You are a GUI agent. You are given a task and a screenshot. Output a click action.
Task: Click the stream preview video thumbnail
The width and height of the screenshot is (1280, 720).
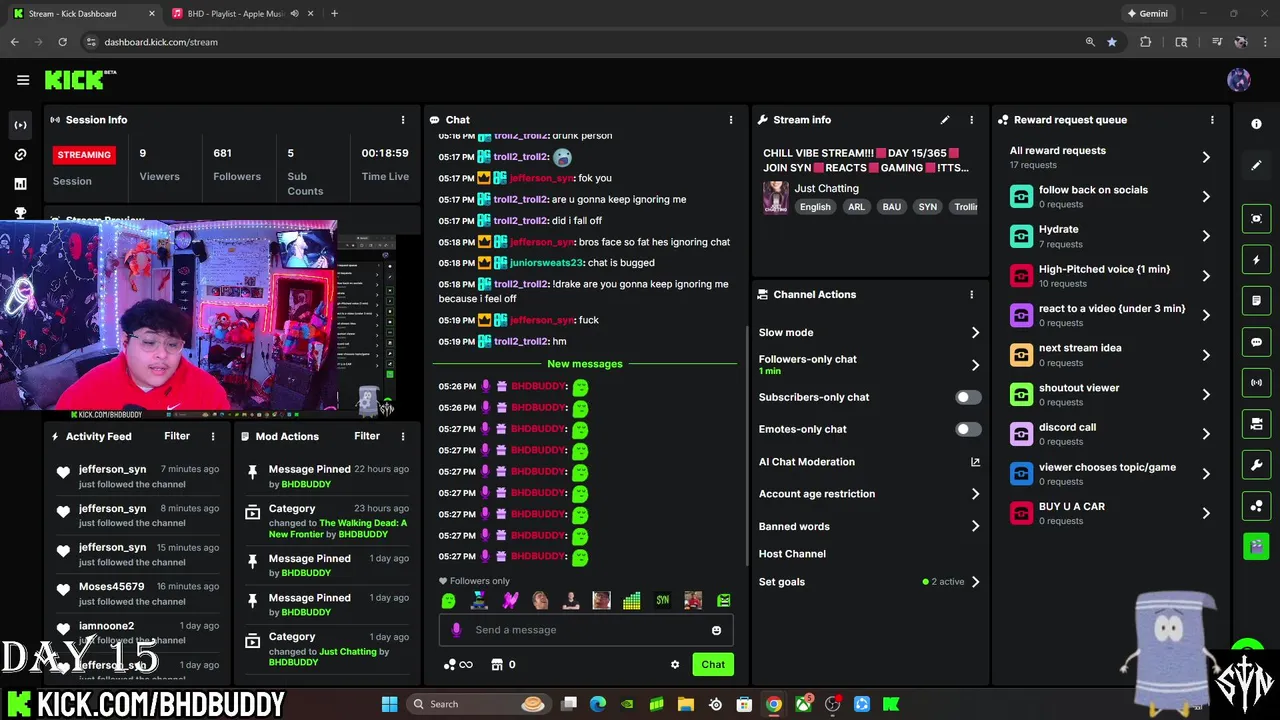(170, 316)
